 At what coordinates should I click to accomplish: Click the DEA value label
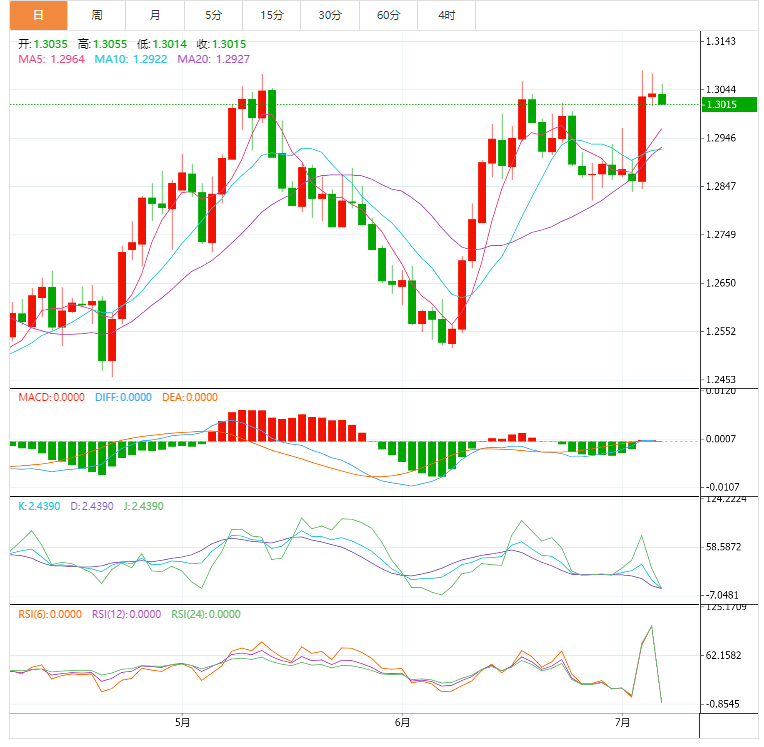click(189, 397)
